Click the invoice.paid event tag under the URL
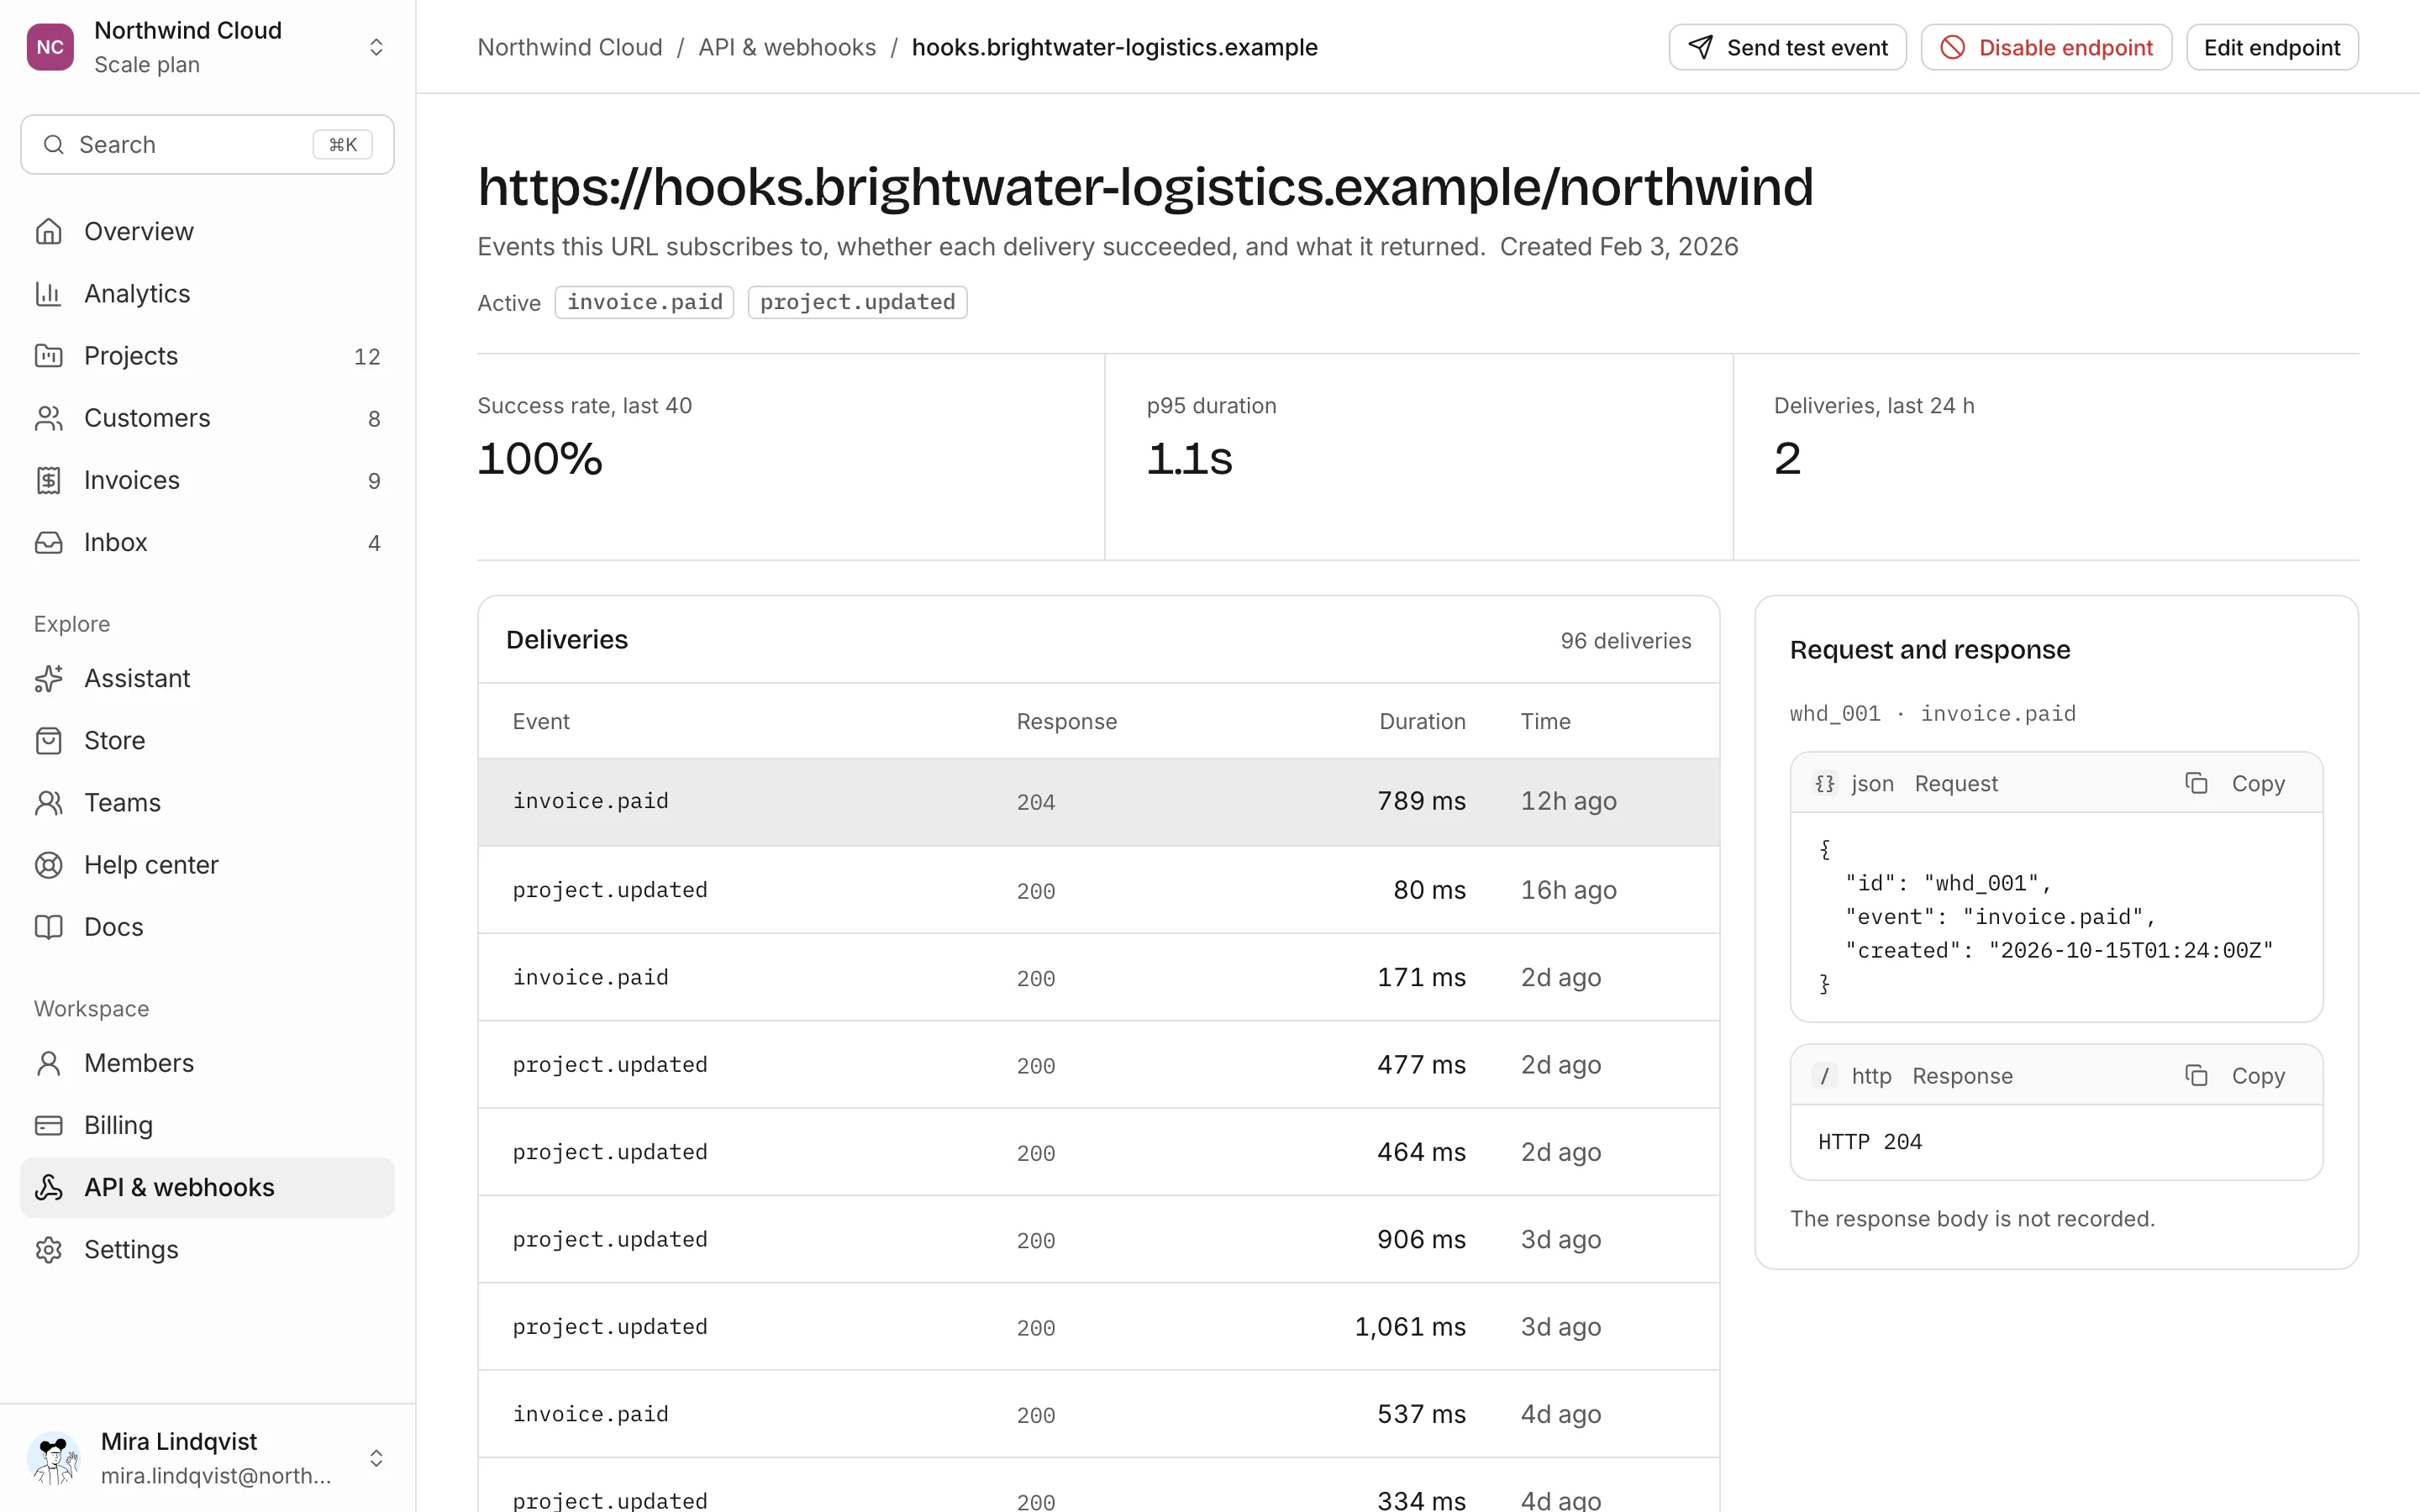This screenshot has height=1512, width=2420. point(644,302)
